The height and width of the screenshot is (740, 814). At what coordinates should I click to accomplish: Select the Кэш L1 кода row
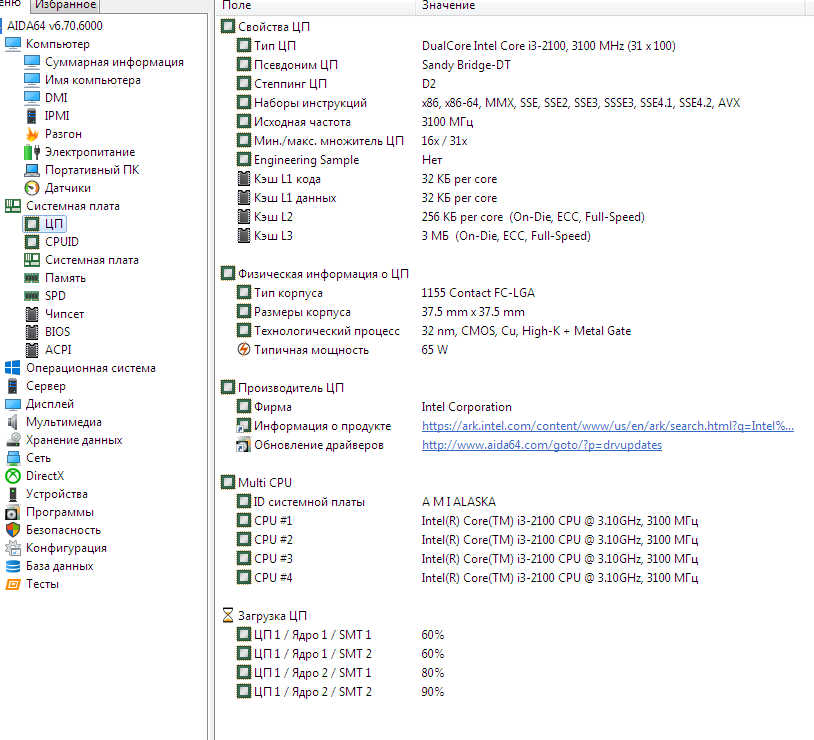coord(367,179)
